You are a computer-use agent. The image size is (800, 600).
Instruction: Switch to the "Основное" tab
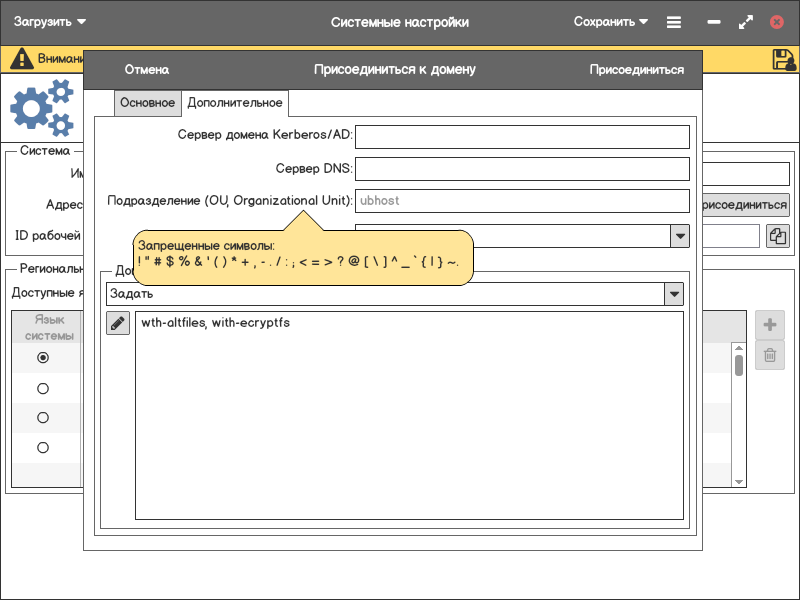tap(147, 103)
